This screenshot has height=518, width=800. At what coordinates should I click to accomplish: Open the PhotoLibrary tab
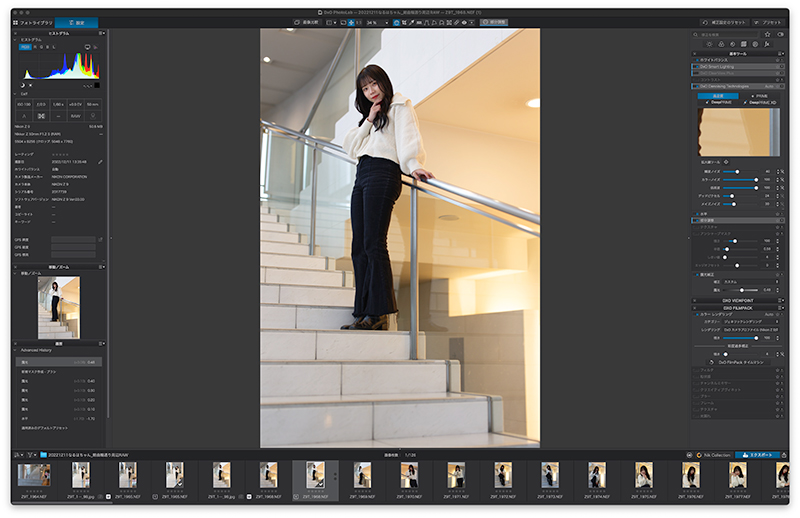pyautogui.click(x=33, y=22)
